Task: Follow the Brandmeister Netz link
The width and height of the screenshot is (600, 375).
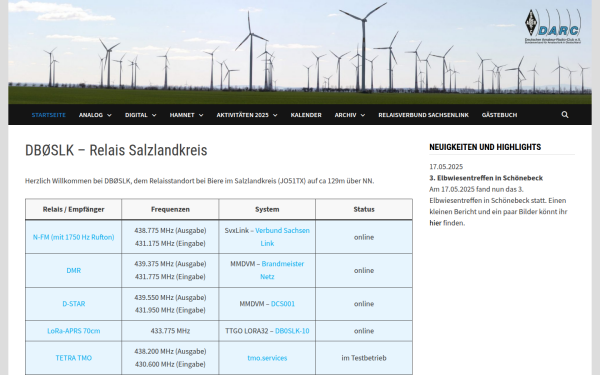Action: (x=282, y=270)
